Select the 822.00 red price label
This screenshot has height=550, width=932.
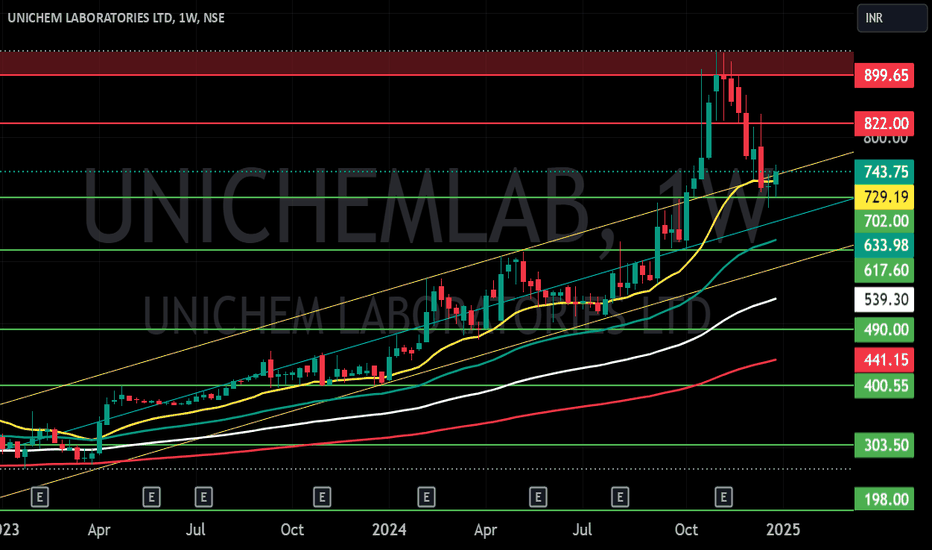884,123
